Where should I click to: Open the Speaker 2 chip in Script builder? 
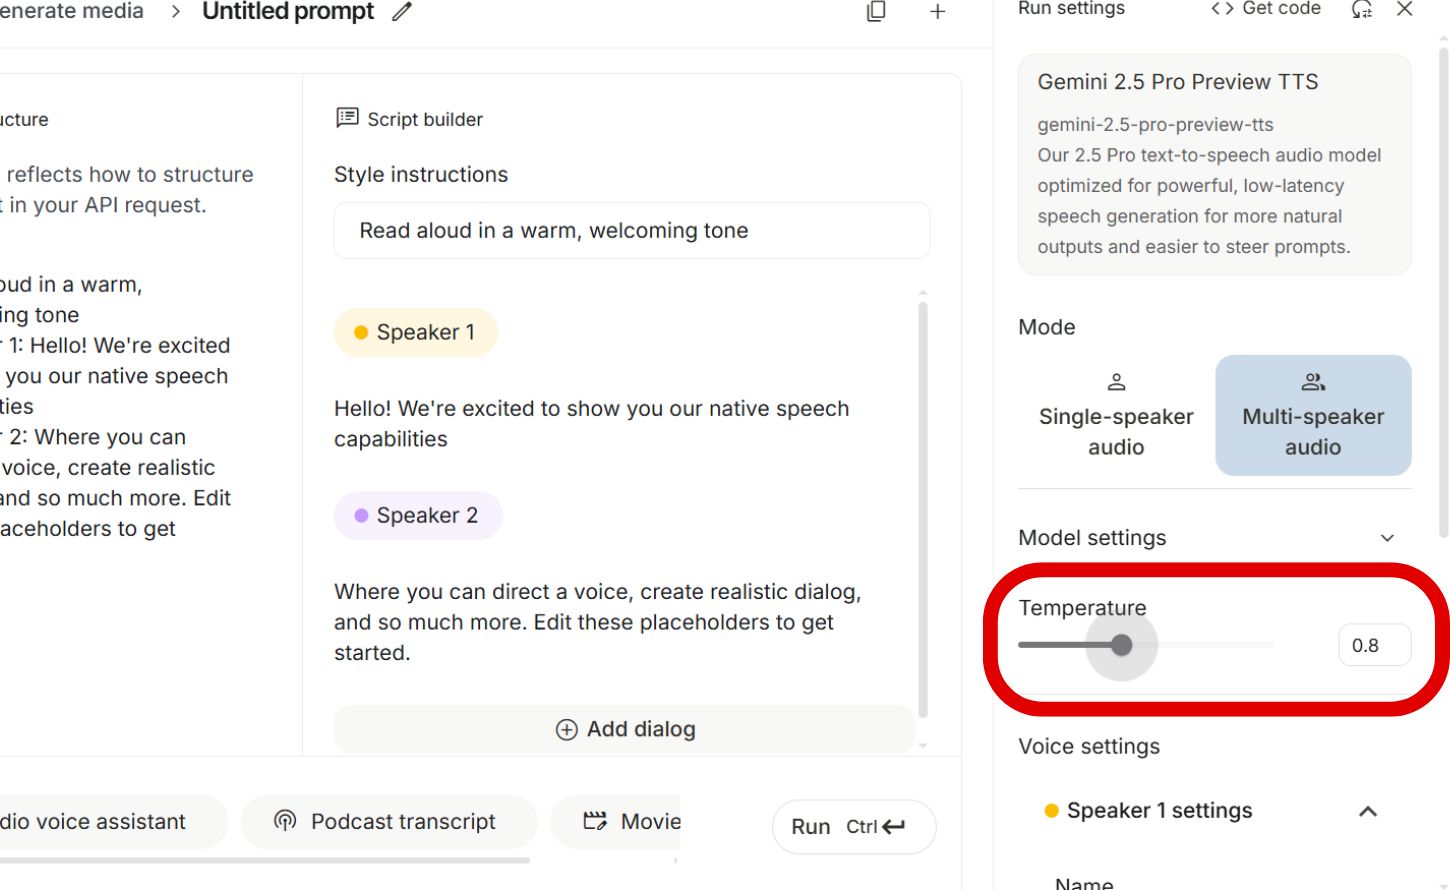418,515
